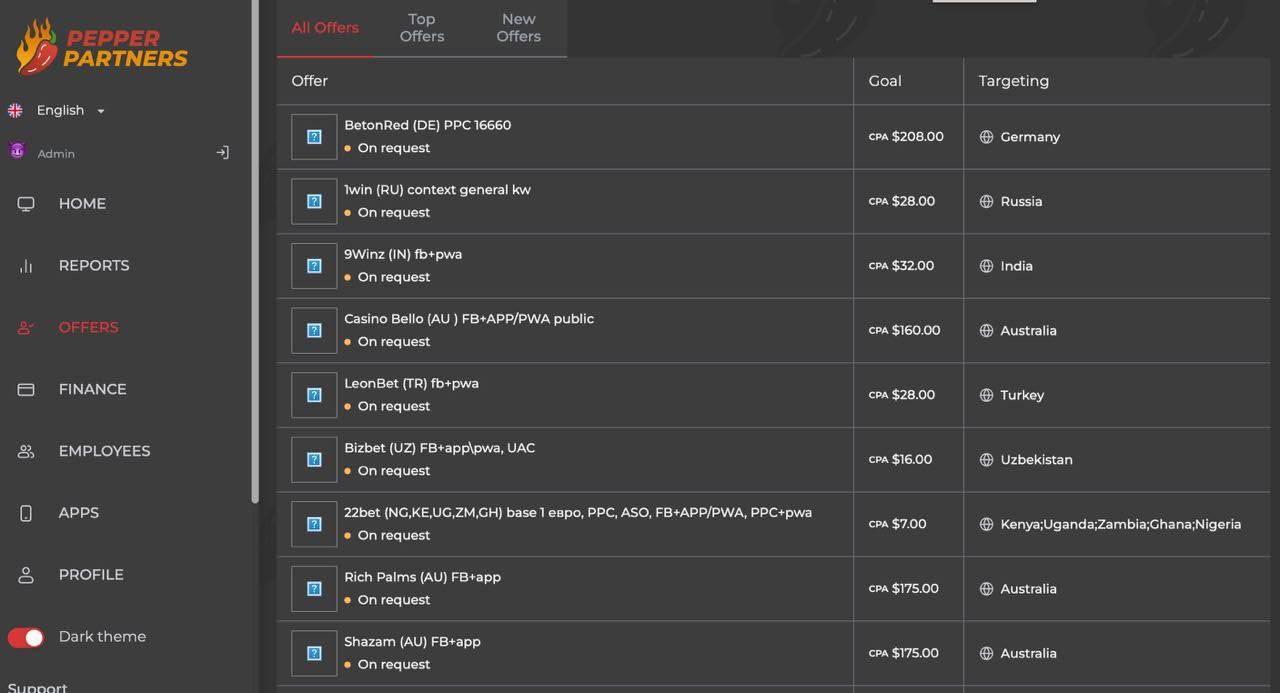Screen dimensions: 1280x693
Task: Click the Support link in sidebar
Action: tap(38, 687)
